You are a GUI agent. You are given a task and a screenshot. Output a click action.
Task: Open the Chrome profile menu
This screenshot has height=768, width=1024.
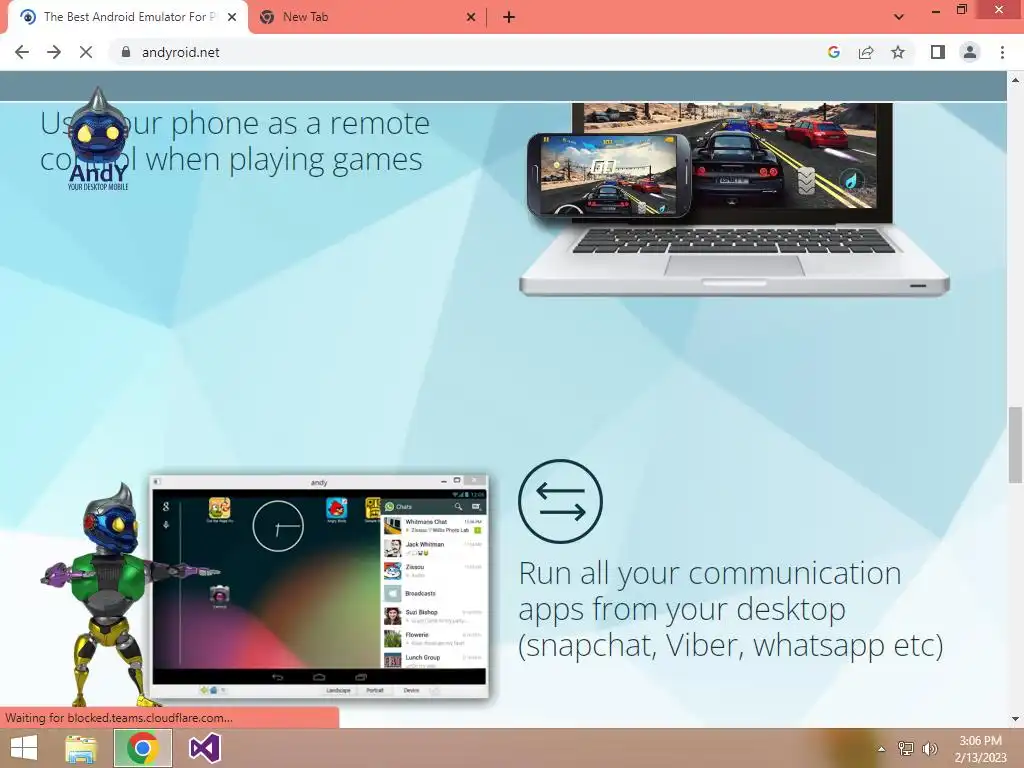(x=970, y=52)
